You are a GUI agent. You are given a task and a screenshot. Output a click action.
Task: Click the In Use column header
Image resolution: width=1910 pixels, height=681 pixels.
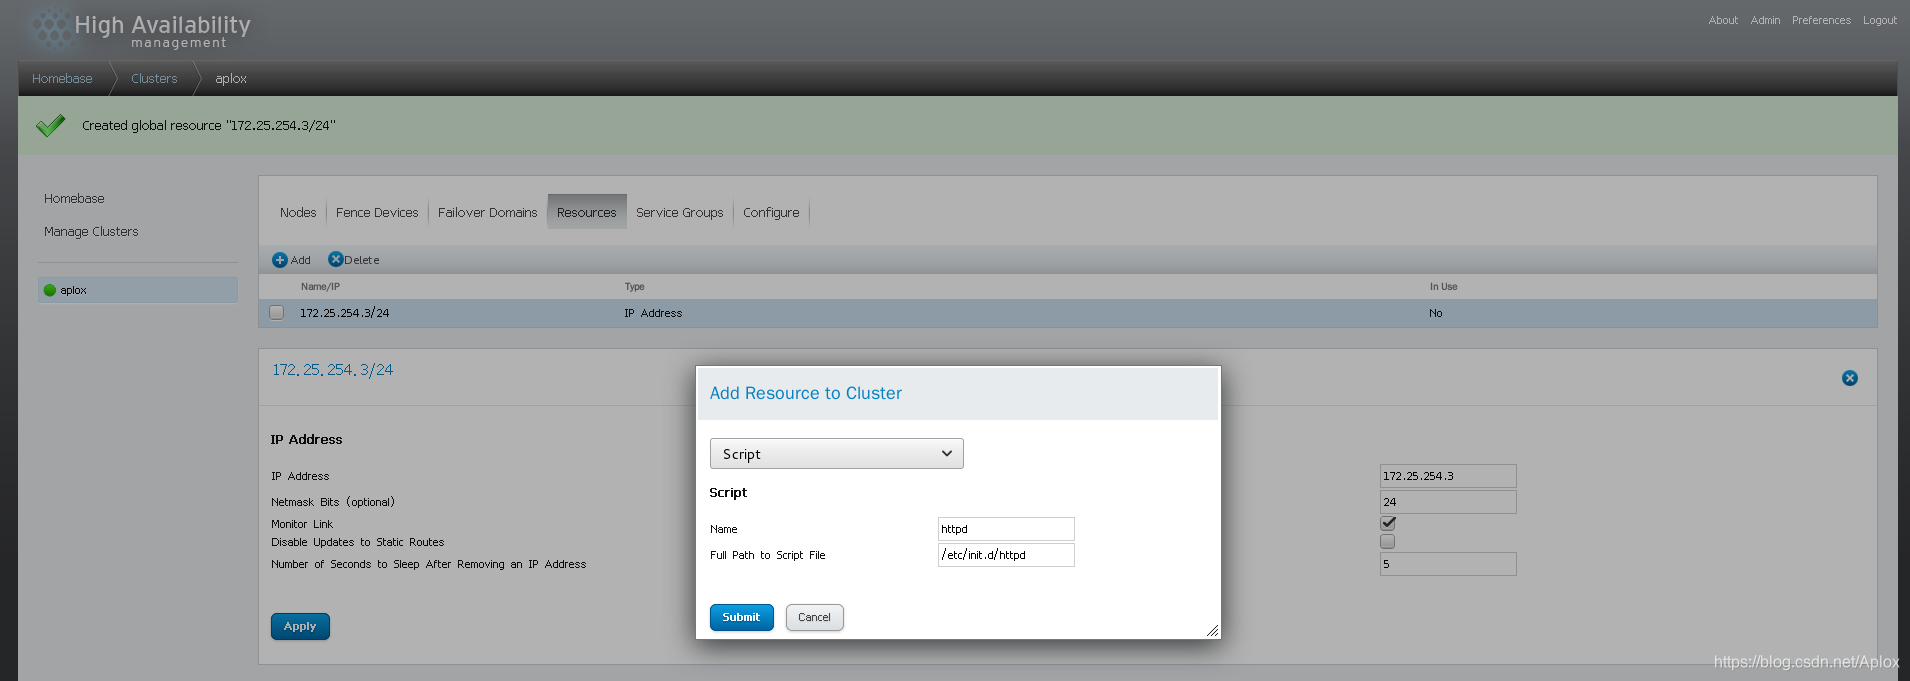[x=1443, y=287]
